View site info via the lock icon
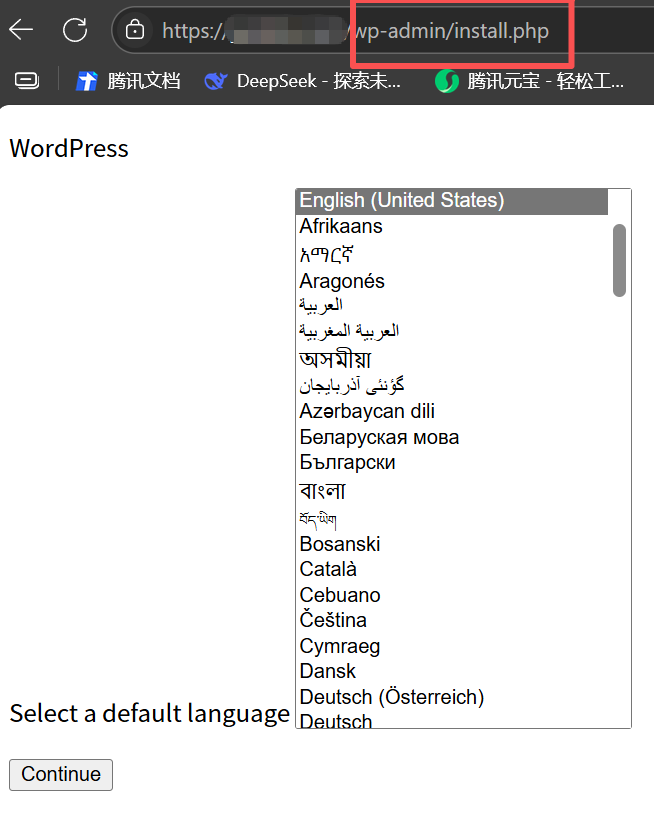Screen dimensions: 654x828 [x=135, y=30]
